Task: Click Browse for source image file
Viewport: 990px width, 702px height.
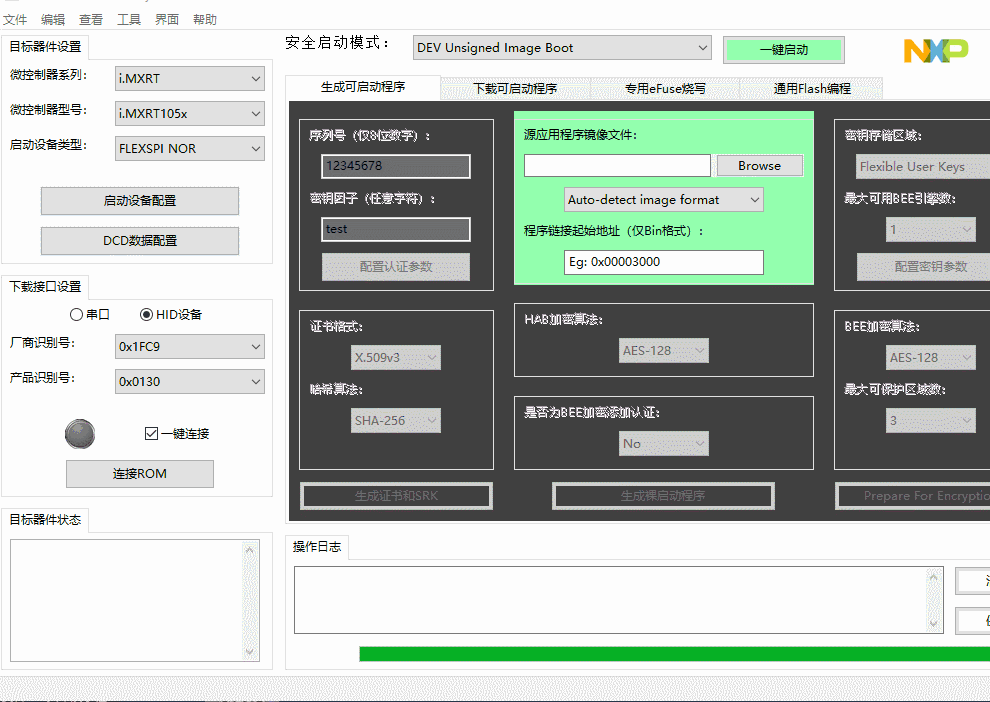Action: click(x=760, y=165)
